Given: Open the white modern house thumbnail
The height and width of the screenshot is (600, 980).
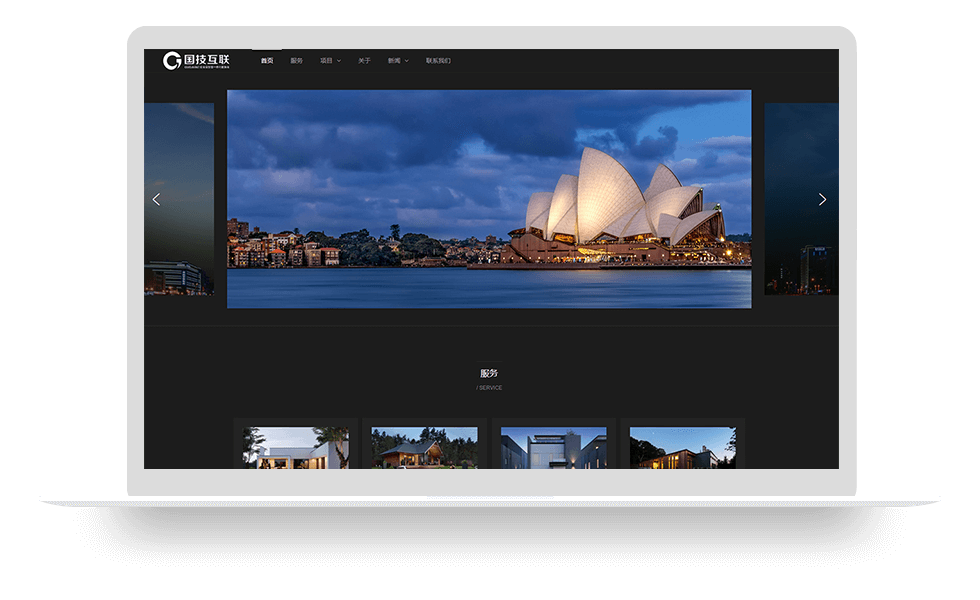Looking at the screenshot, I should (295, 448).
